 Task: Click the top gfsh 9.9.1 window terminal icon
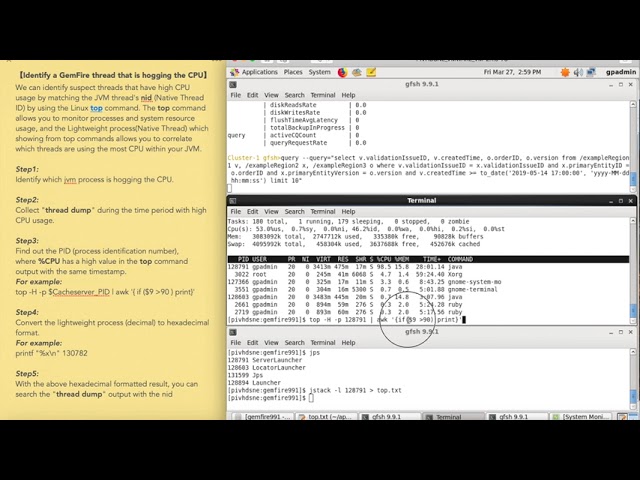[x=233, y=84]
